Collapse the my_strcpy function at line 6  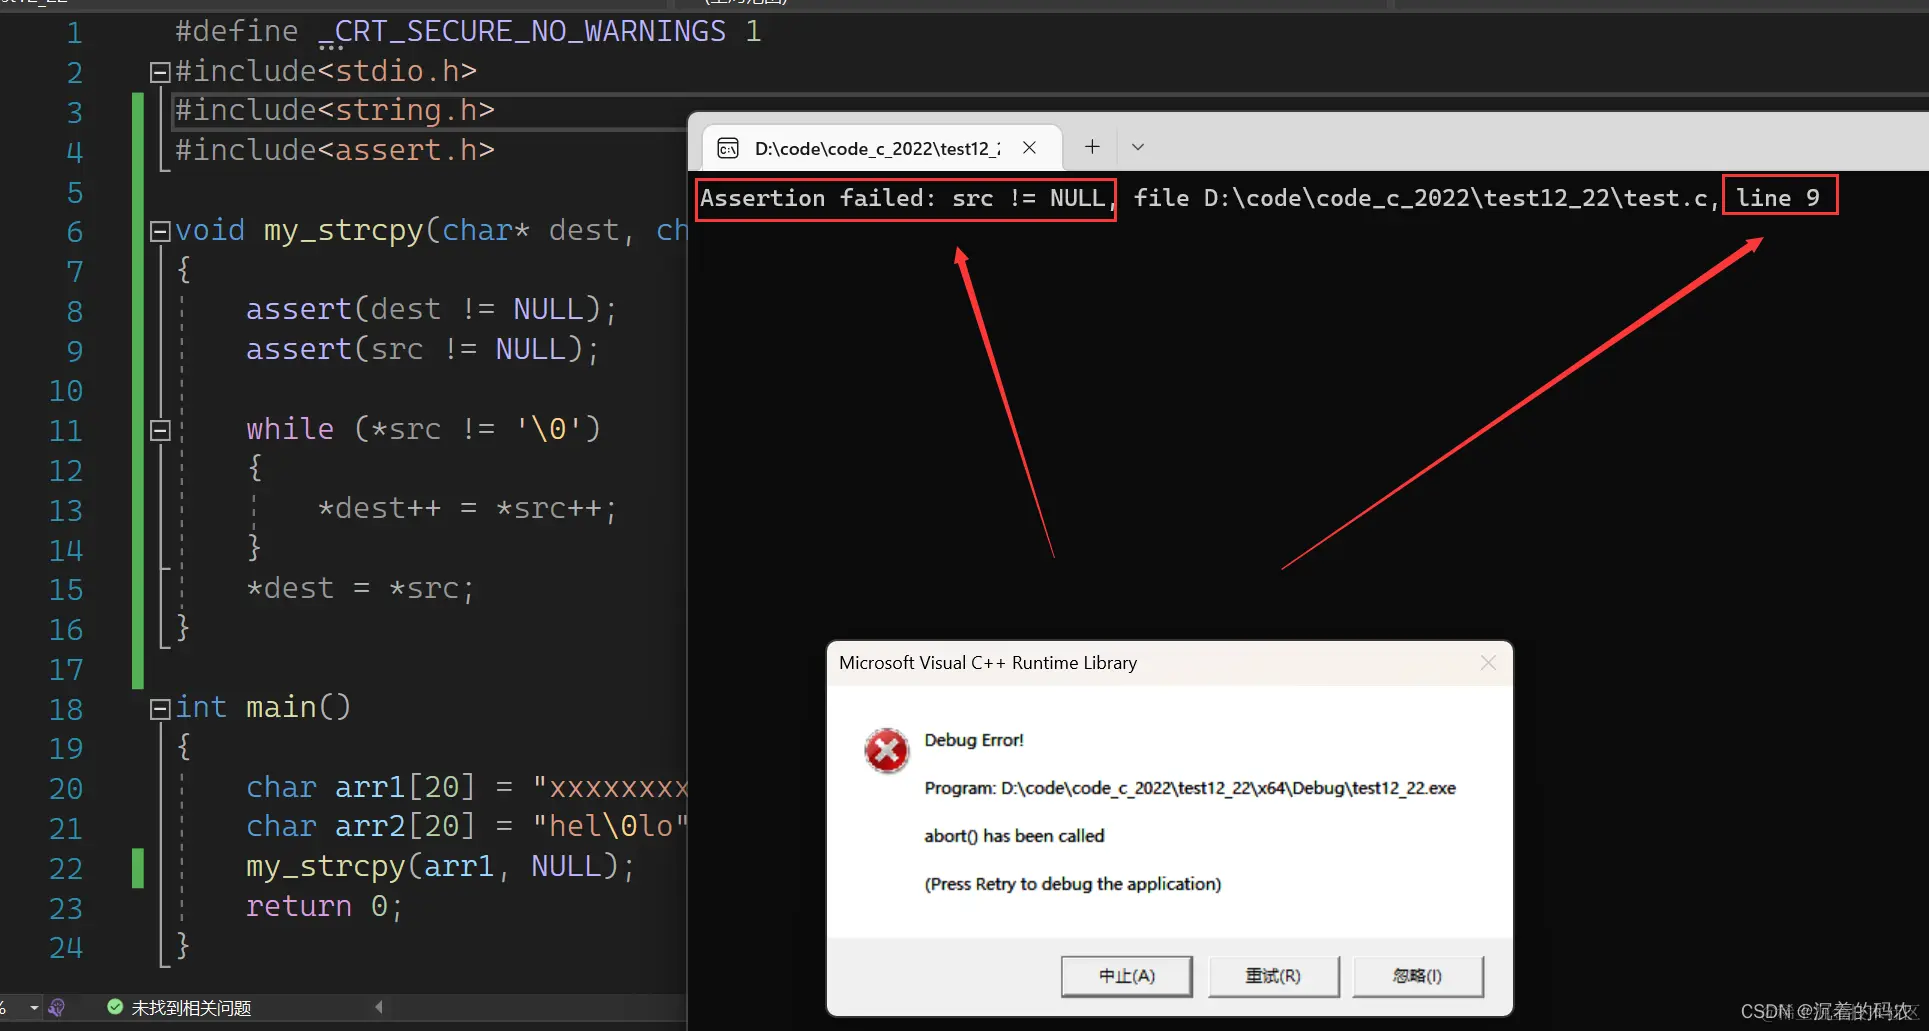tap(159, 231)
